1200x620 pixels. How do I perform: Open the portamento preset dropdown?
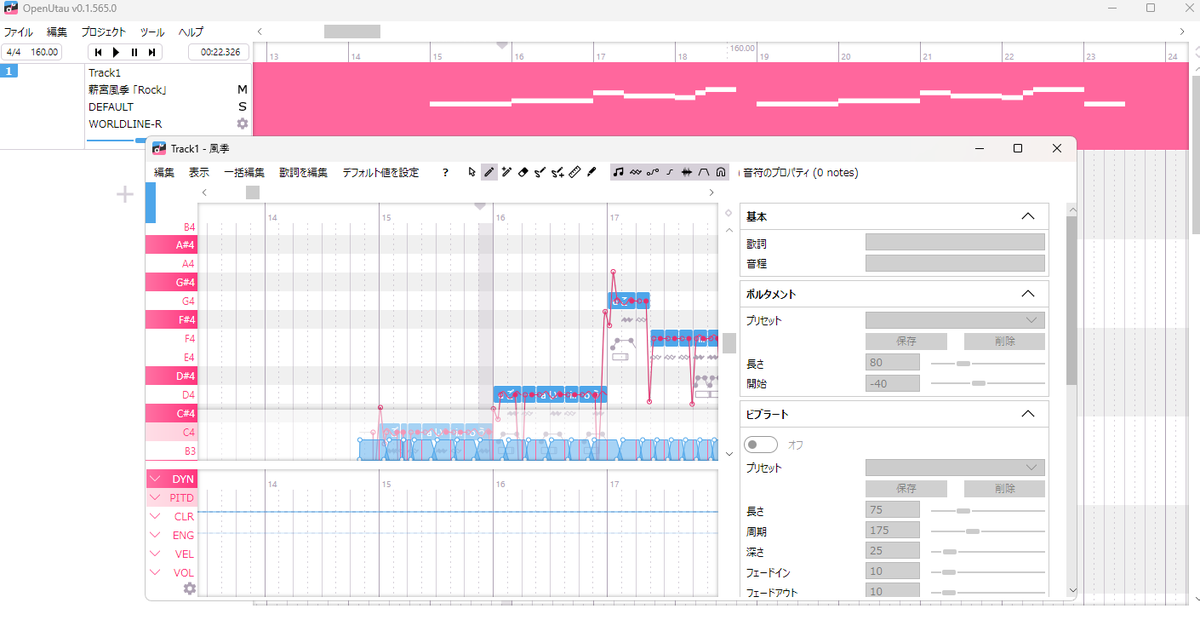[955, 320]
